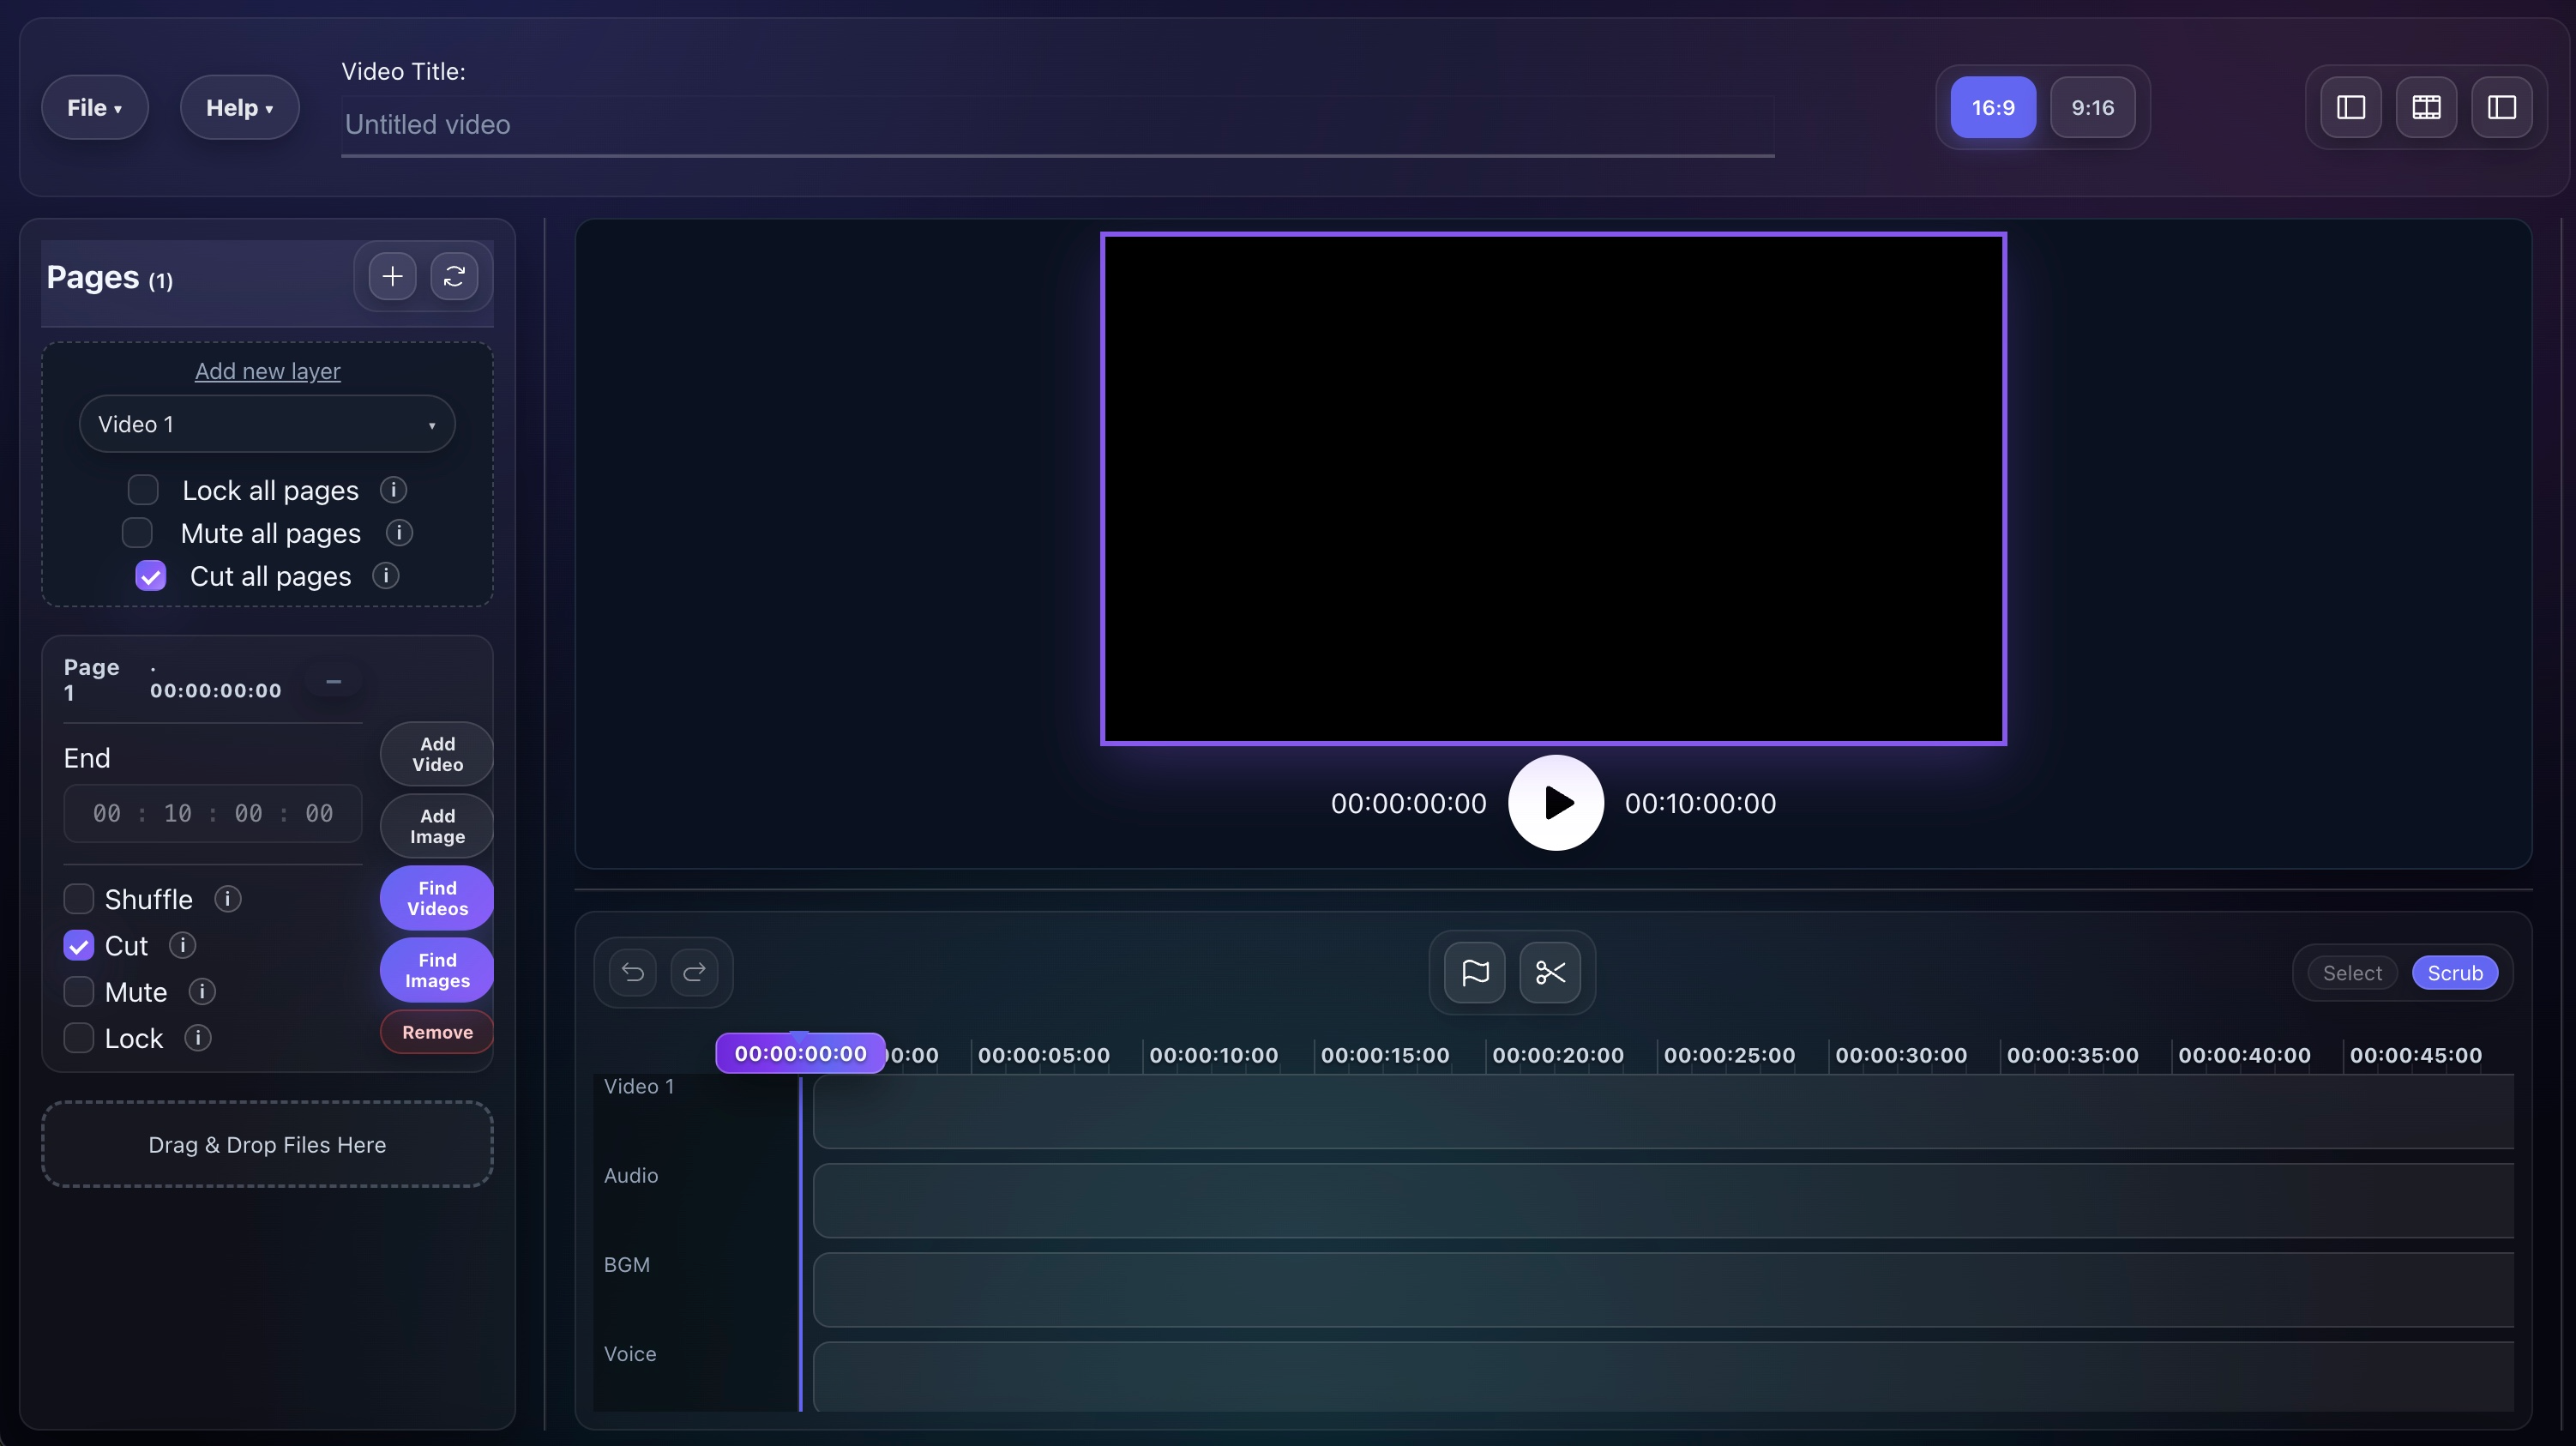Click the video preview canvas
Viewport: 2576px width, 1446px height.
[1554, 489]
